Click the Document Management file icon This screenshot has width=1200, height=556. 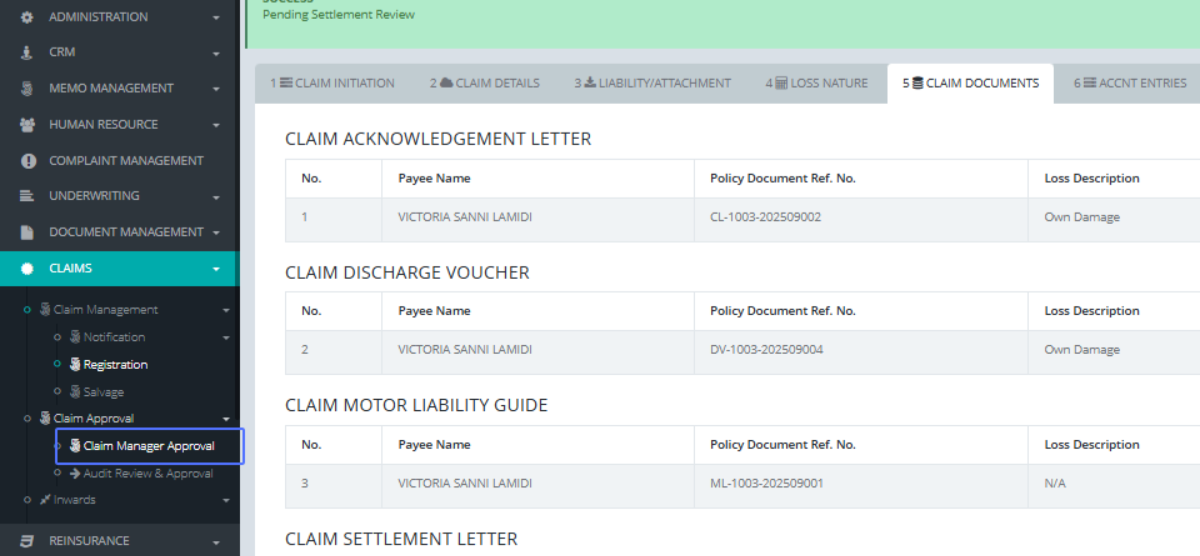[x=27, y=232]
